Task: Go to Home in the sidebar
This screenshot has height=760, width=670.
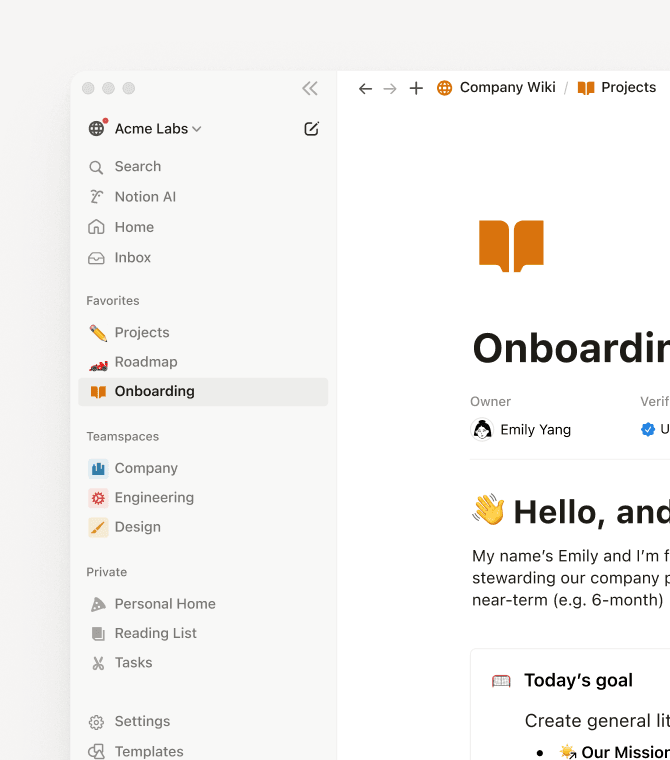Action: coord(134,227)
